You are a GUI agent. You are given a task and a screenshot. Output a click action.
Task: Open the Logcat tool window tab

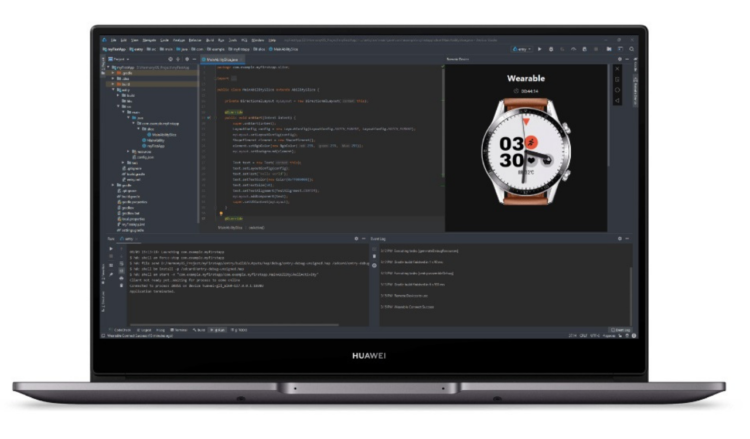(x=144, y=330)
